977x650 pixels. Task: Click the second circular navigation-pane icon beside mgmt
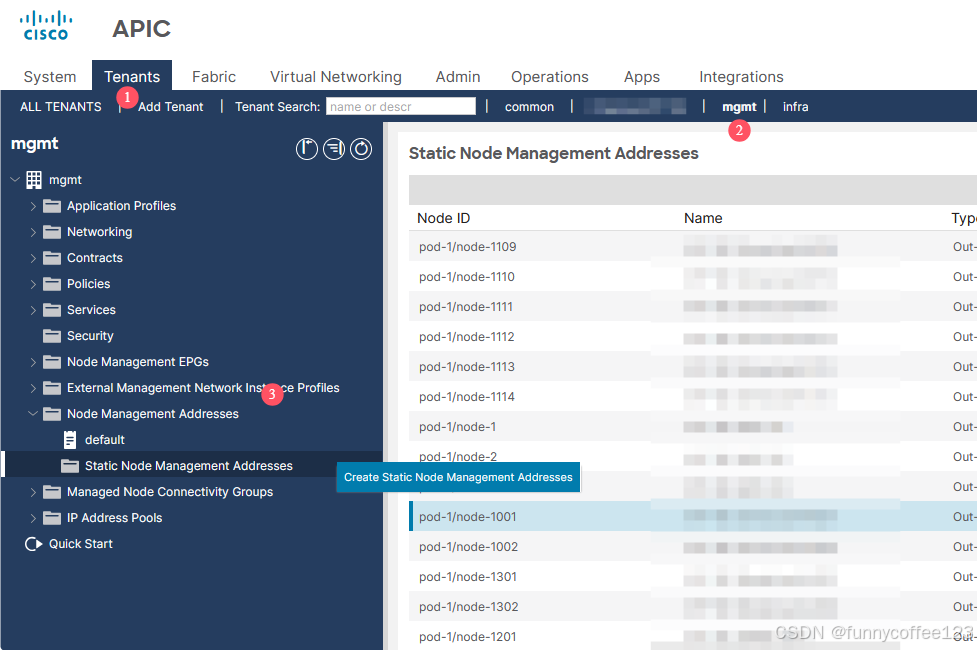click(x=334, y=149)
